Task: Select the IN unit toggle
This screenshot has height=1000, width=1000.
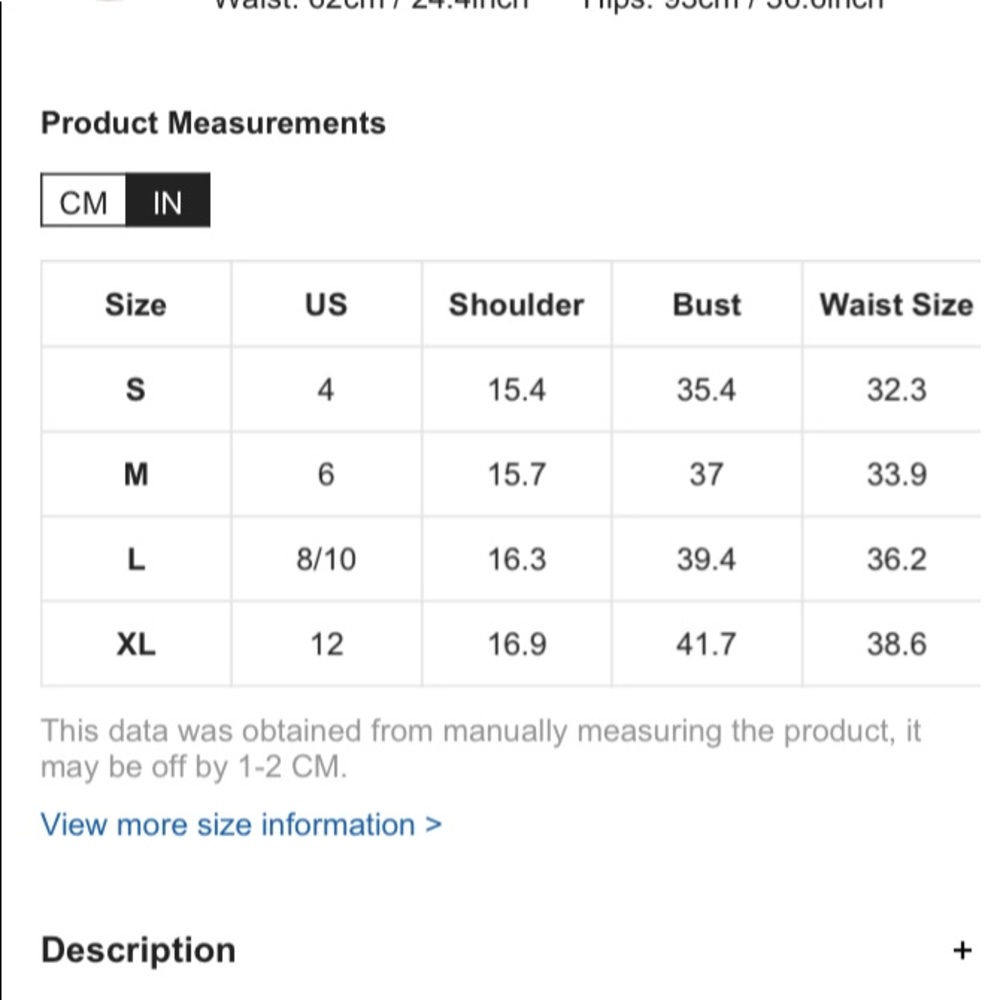Action: [x=167, y=203]
